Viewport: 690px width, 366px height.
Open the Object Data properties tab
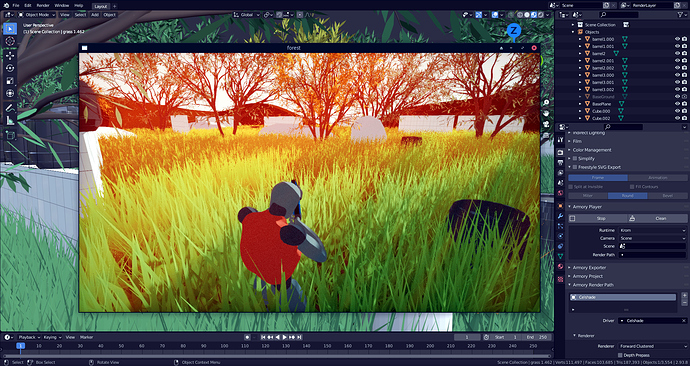560,256
